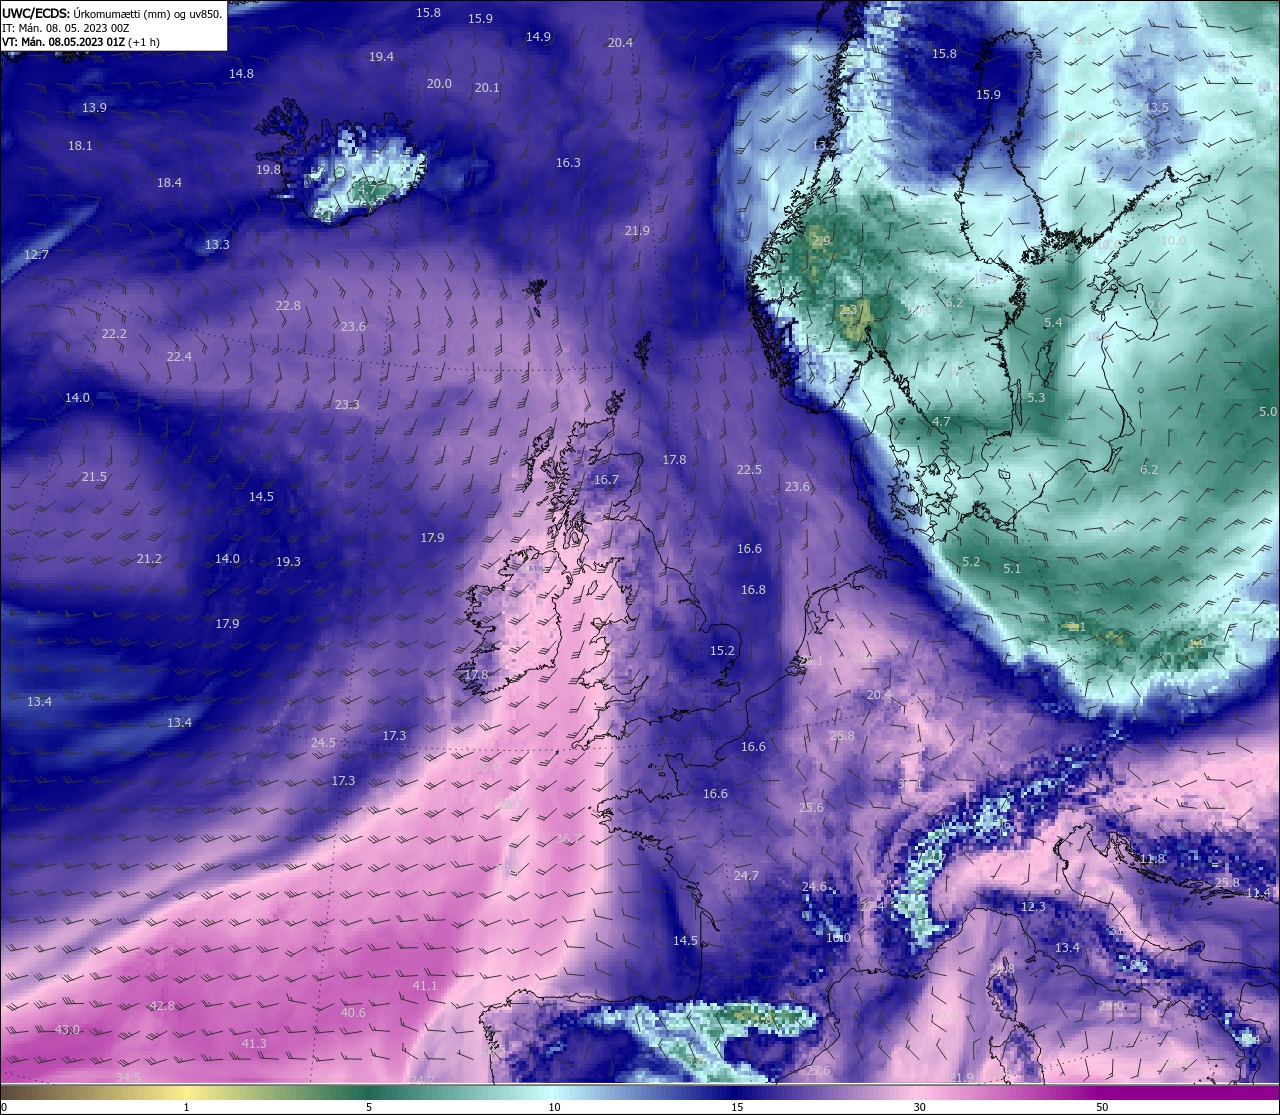Image resolution: width=1280 pixels, height=1115 pixels.
Task: Click the 16.3 map value
Action: point(568,163)
